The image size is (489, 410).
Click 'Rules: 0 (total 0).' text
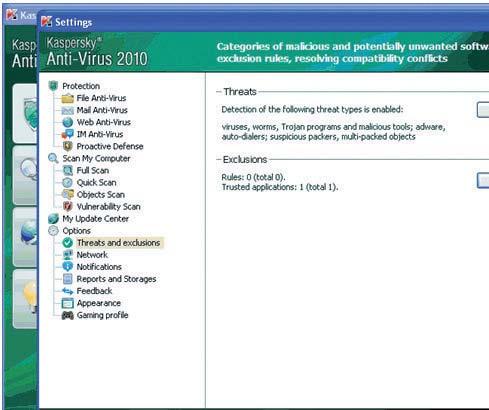pos(253,177)
